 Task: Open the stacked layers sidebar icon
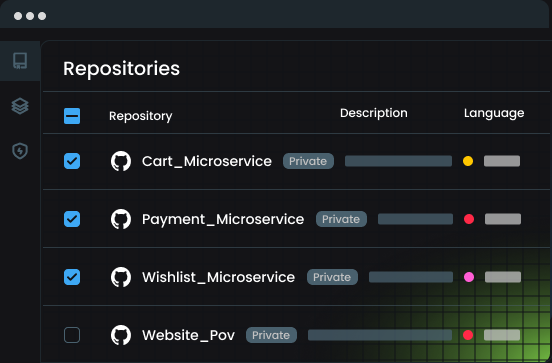pos(20,106)
